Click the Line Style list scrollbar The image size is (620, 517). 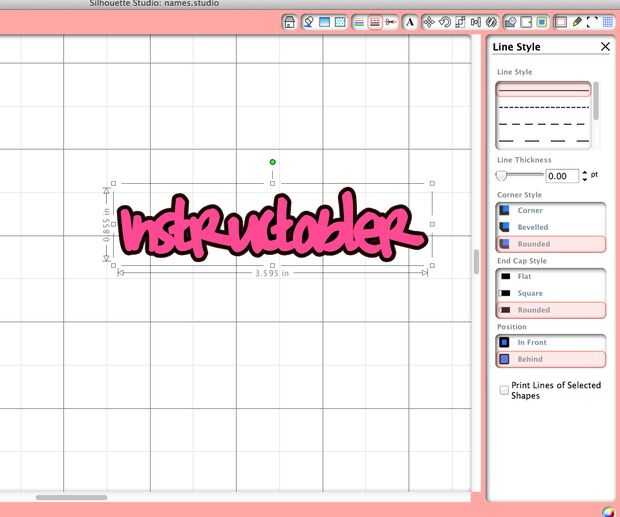coord(596,101)
